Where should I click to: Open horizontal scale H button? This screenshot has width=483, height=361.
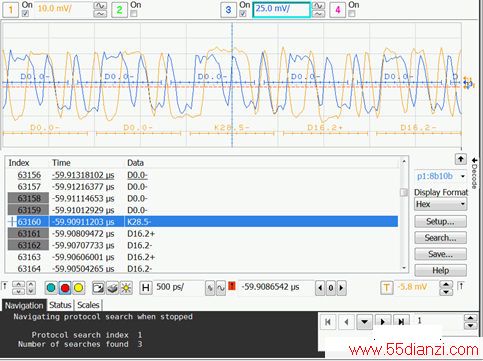(x=146, y=287)
